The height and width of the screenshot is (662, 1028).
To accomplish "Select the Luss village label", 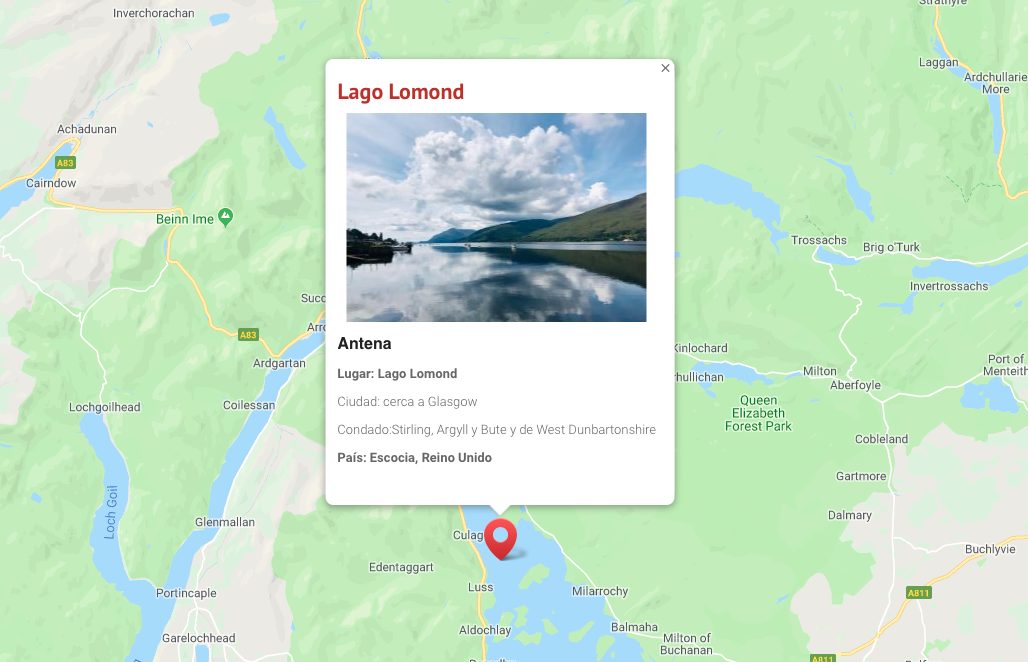I will [x=480, y=587].
